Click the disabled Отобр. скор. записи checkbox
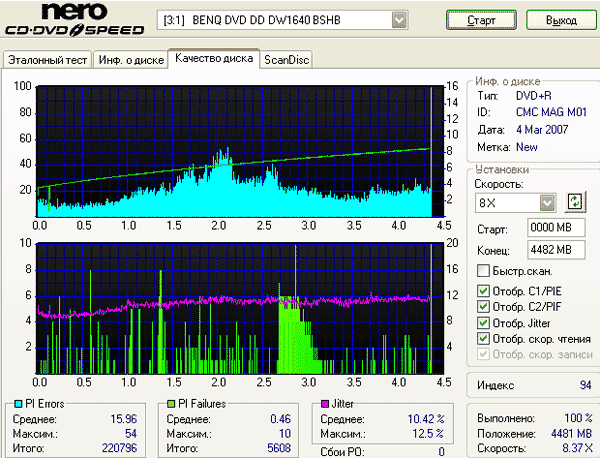Viewport: 600px width, 458px height. pos(483,354)
